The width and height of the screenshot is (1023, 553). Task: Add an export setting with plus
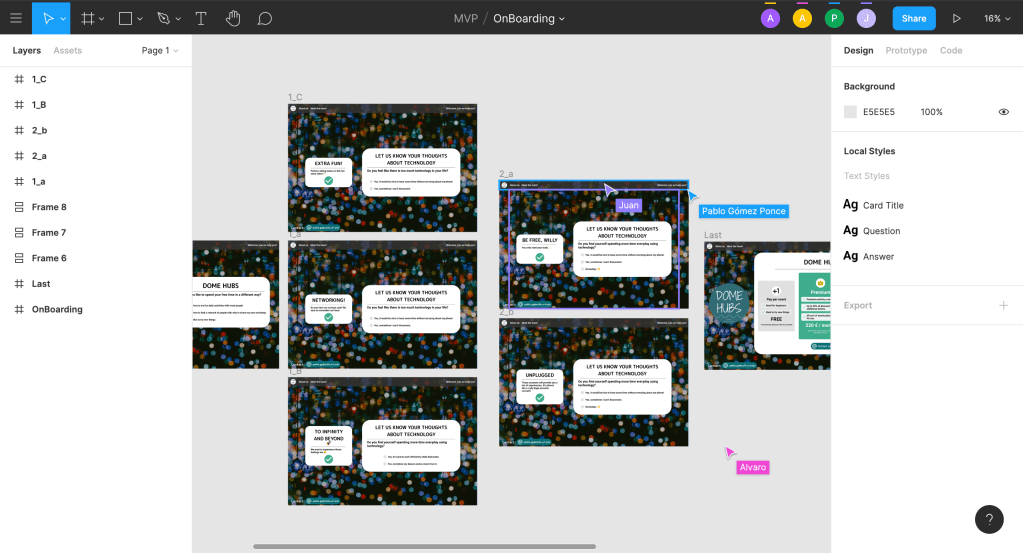[1003, 305]
